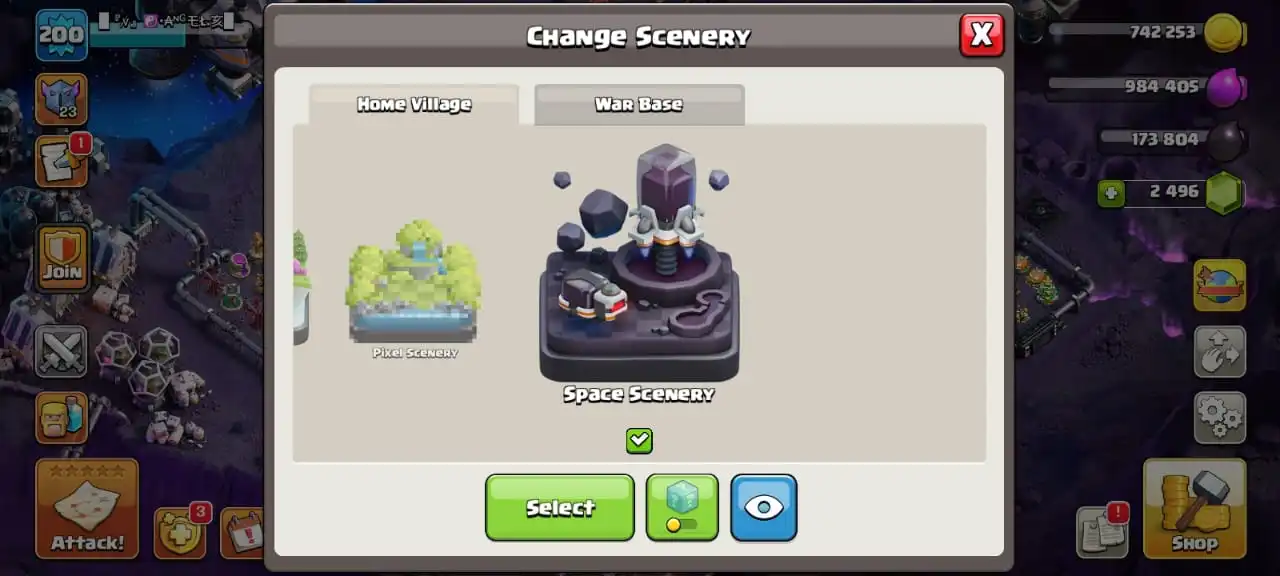This screenshot has height=576, width=1280.
Task: Switch to the War Base tab
Action: (639, 104)
